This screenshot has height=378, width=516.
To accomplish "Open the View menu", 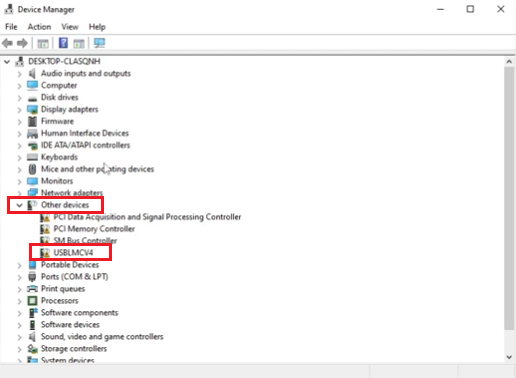I will pos(70,27).
